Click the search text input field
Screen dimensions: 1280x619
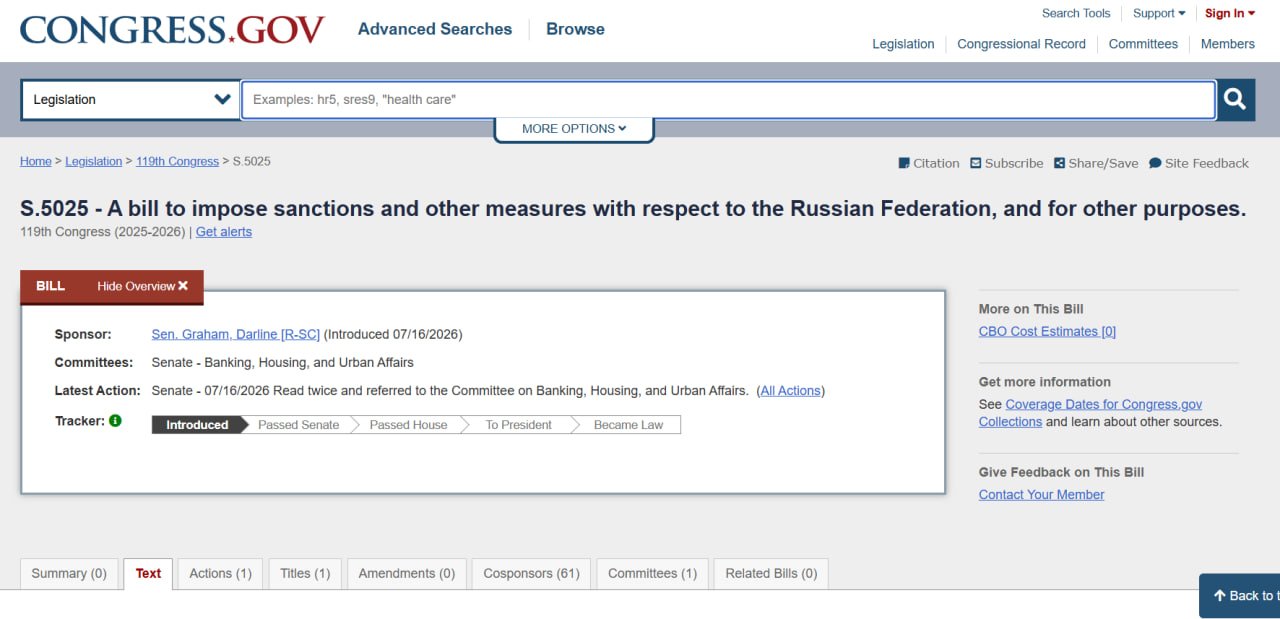(728, 100)
